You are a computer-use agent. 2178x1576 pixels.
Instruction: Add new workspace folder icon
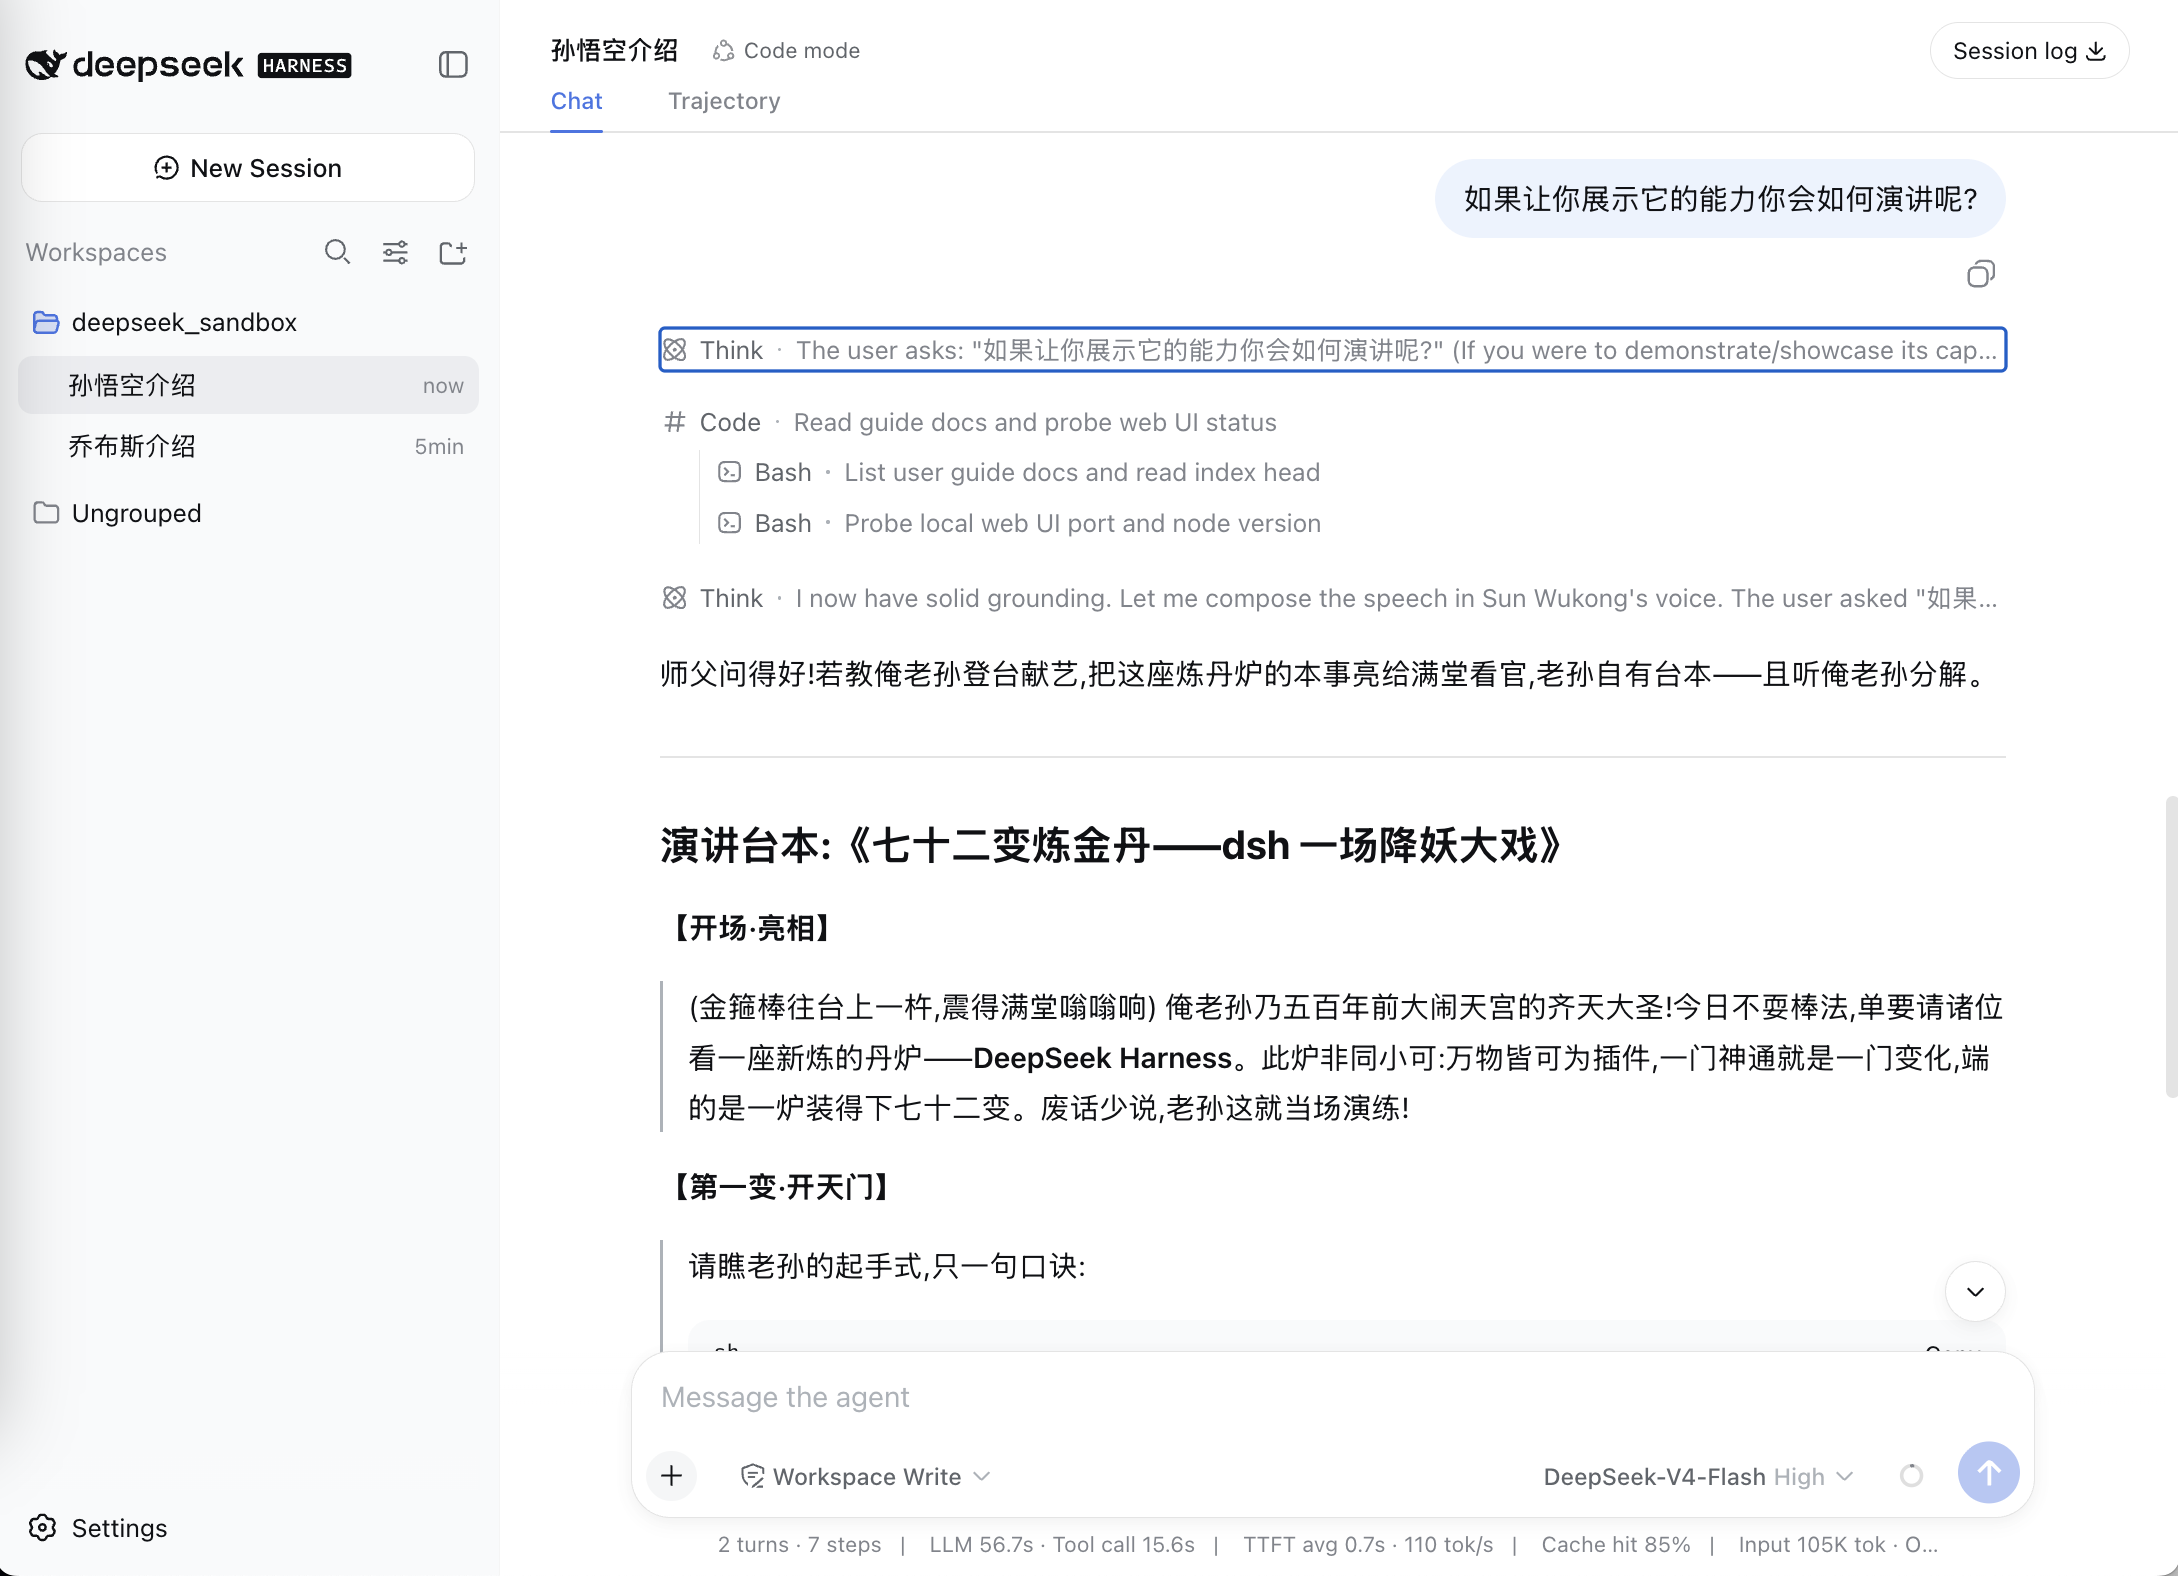click(x=453, y=252)
